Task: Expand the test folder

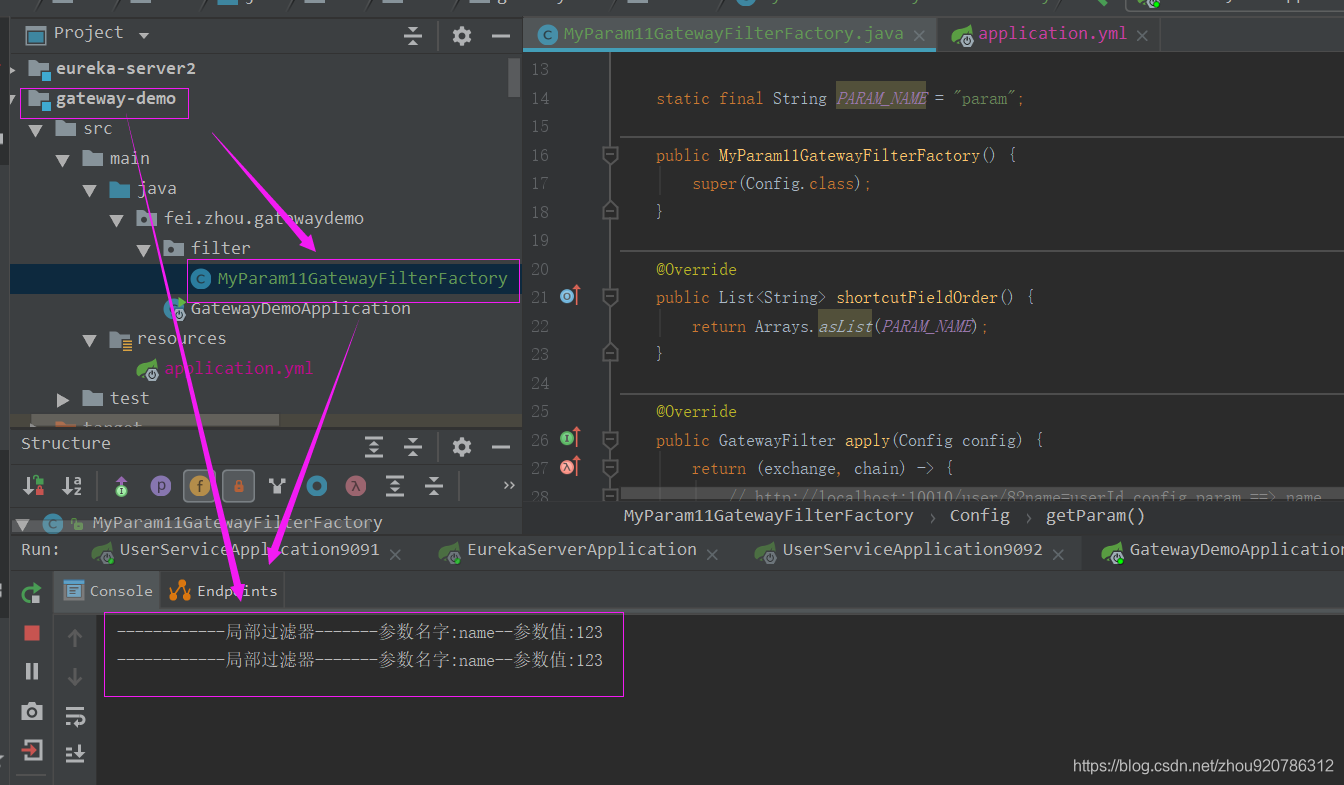Action: (63, 399)
